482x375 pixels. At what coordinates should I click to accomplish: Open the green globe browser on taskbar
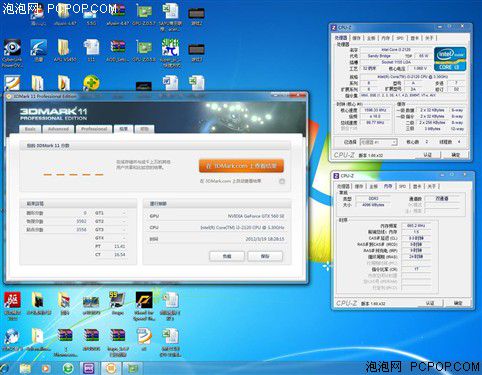tap(68, 368)
